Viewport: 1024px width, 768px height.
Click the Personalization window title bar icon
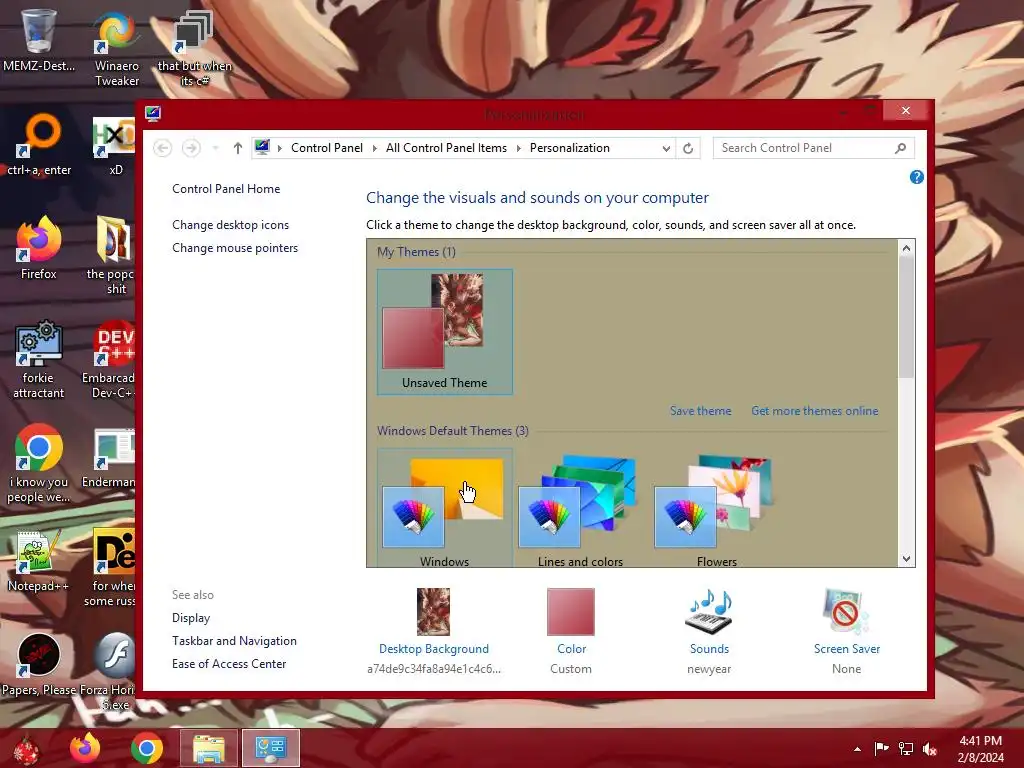pos(153,114)
